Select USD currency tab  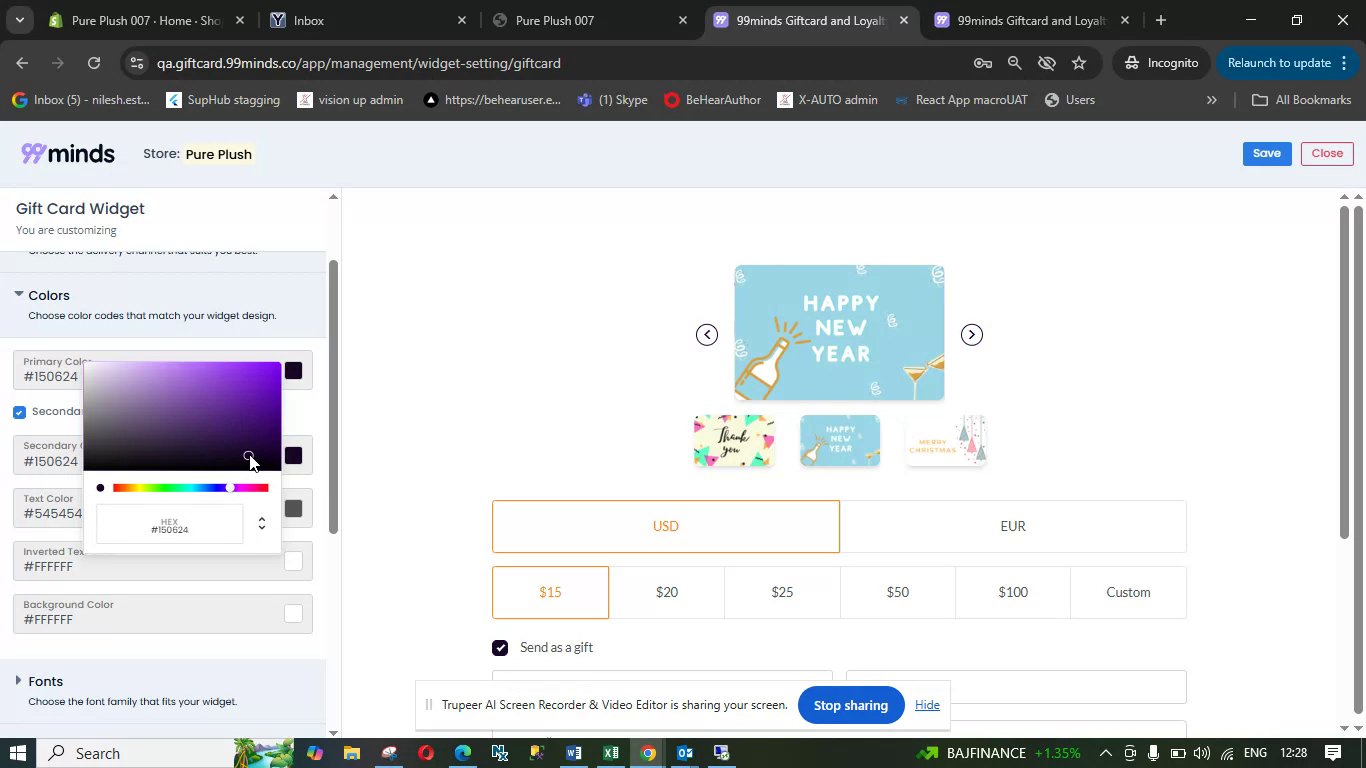coord(665,526)
